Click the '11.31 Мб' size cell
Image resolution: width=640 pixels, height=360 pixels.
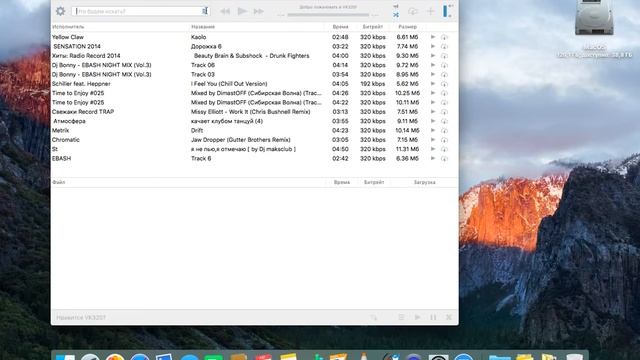pos(407,149)
